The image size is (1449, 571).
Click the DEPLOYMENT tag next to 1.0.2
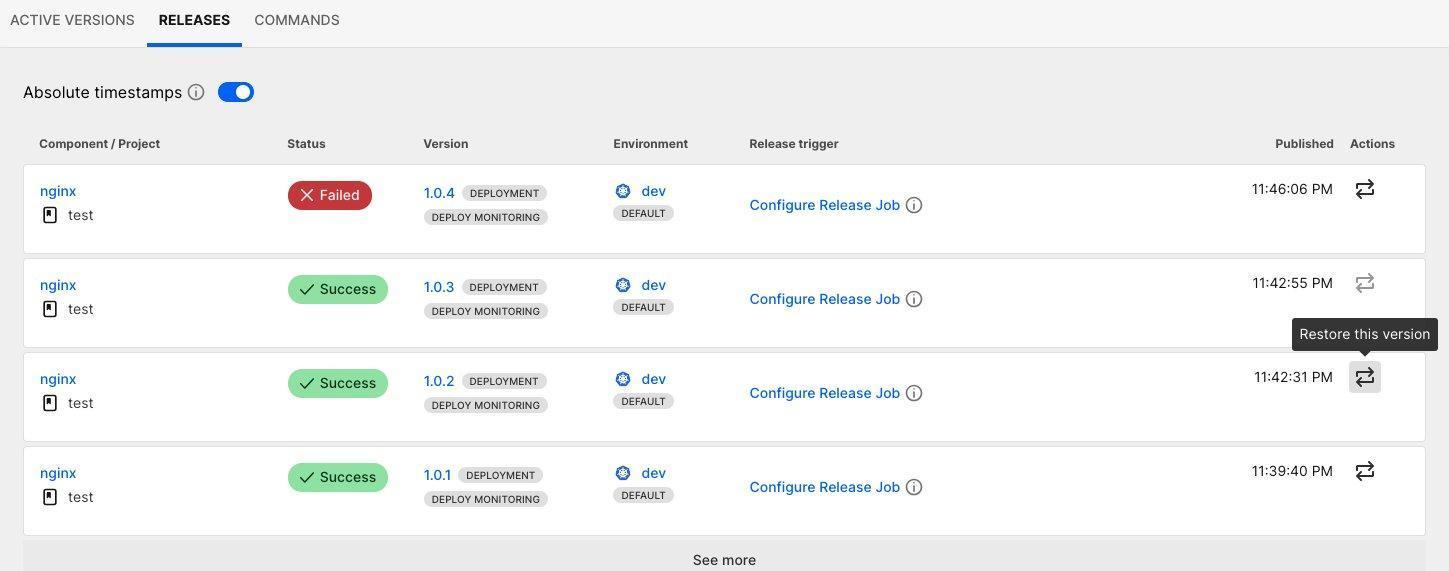coord(504,381)
